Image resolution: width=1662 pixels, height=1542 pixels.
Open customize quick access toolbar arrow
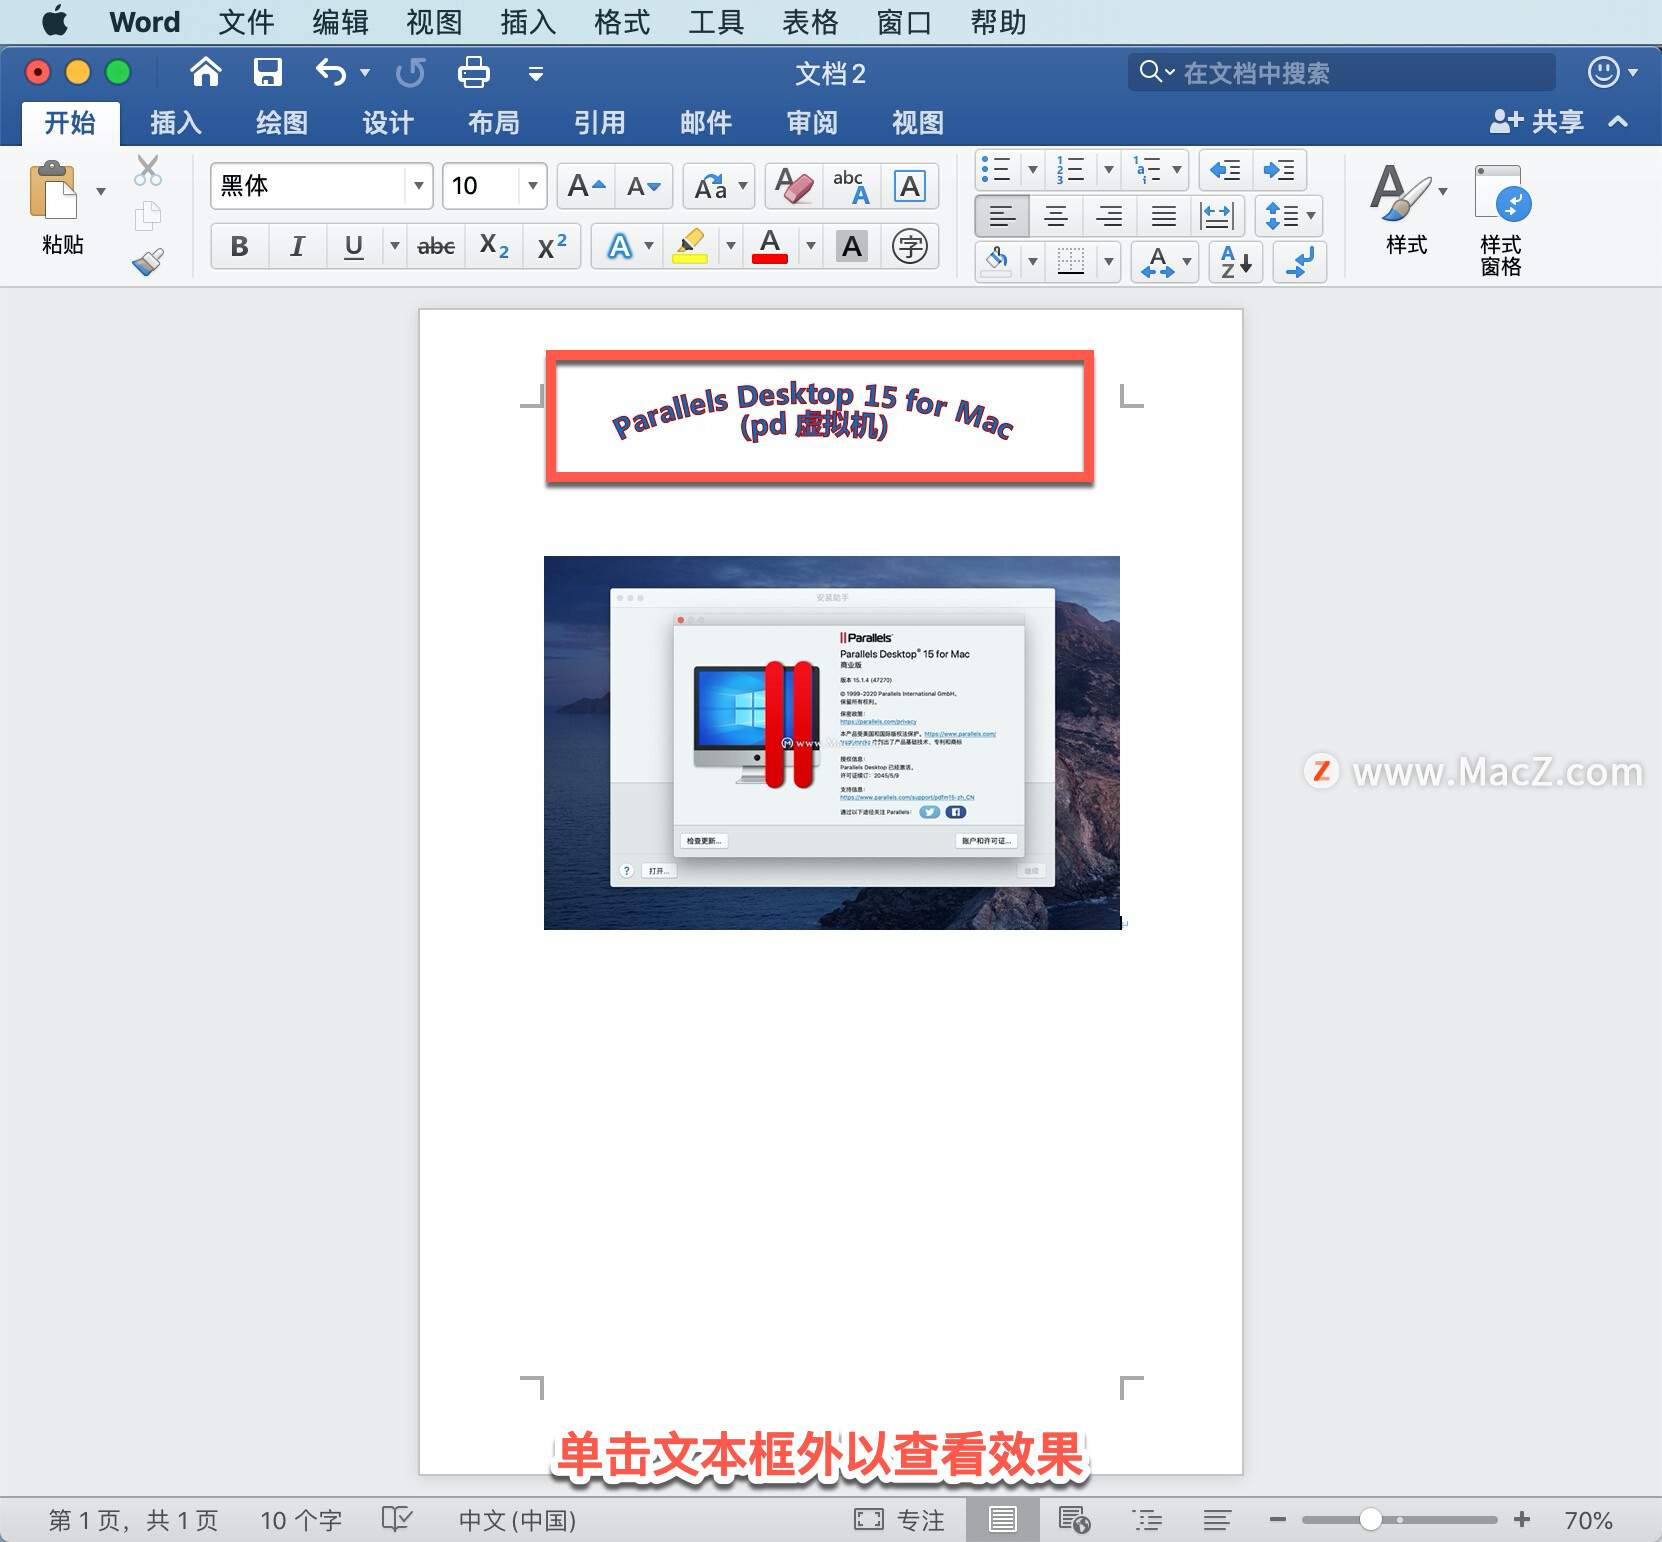point(536,73)
